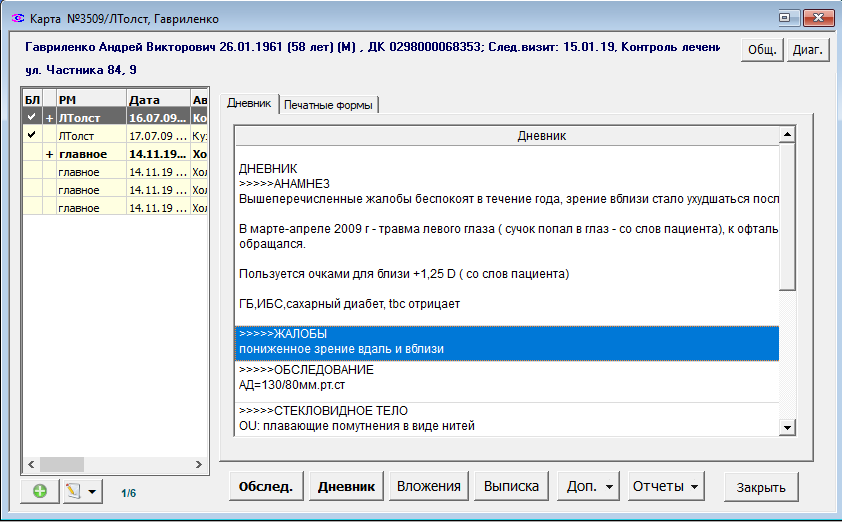Screen dimensions: 842x522
Task: Toggle checkmark on 16.07.09 ЛТолст row
Action: [x=32, y=118]
